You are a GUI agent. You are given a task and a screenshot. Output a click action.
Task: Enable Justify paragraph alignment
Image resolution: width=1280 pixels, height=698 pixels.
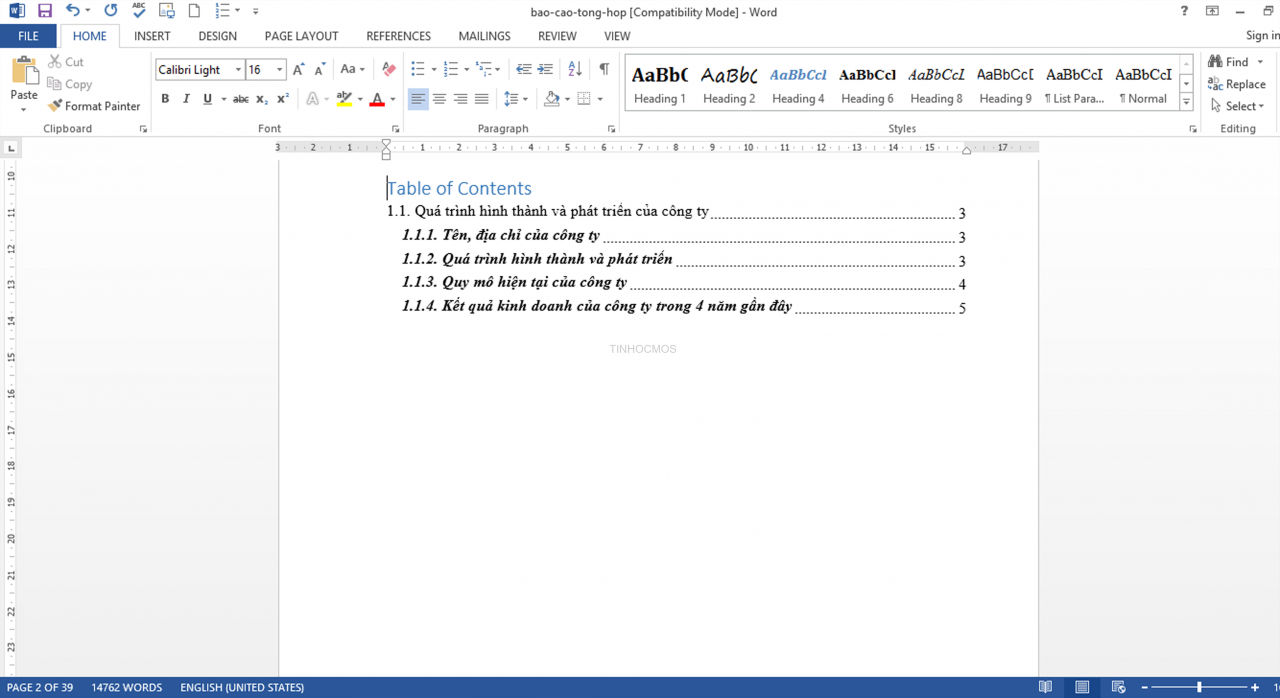(x=482, y=99)
